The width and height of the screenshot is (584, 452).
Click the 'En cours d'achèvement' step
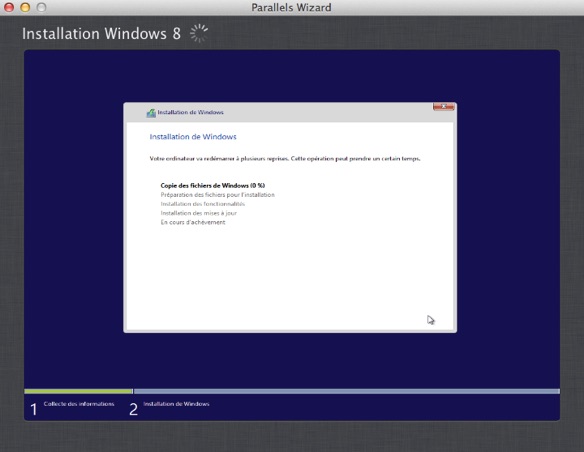click(x=193, y=222)
